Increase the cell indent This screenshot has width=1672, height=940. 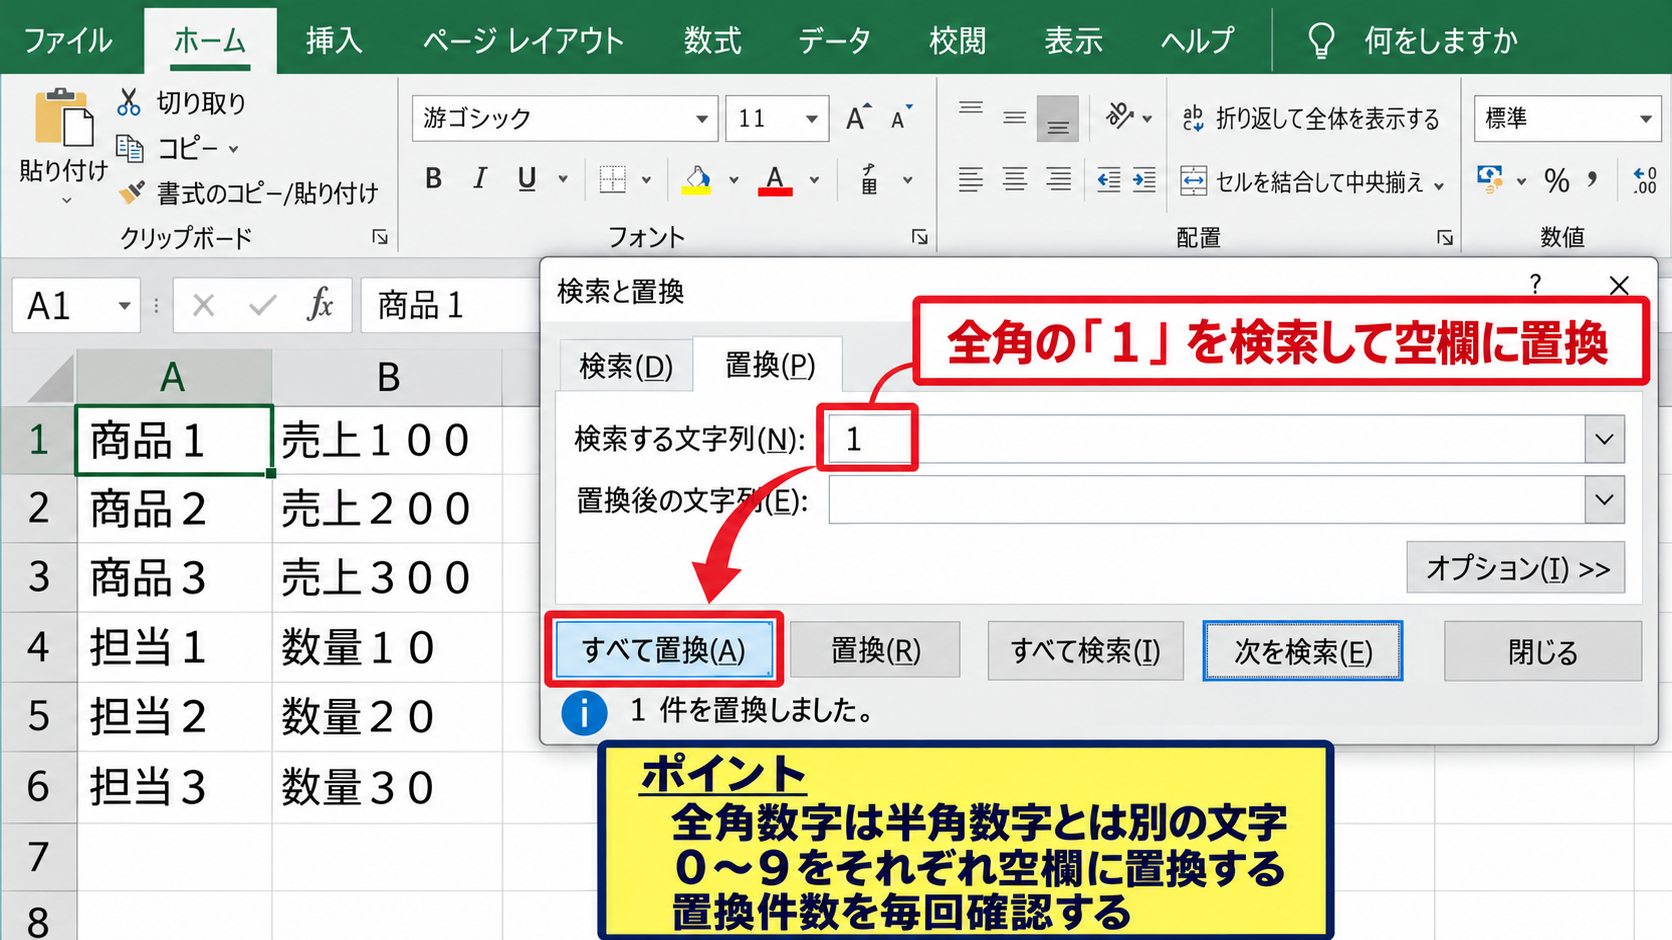pos(1144,180)
